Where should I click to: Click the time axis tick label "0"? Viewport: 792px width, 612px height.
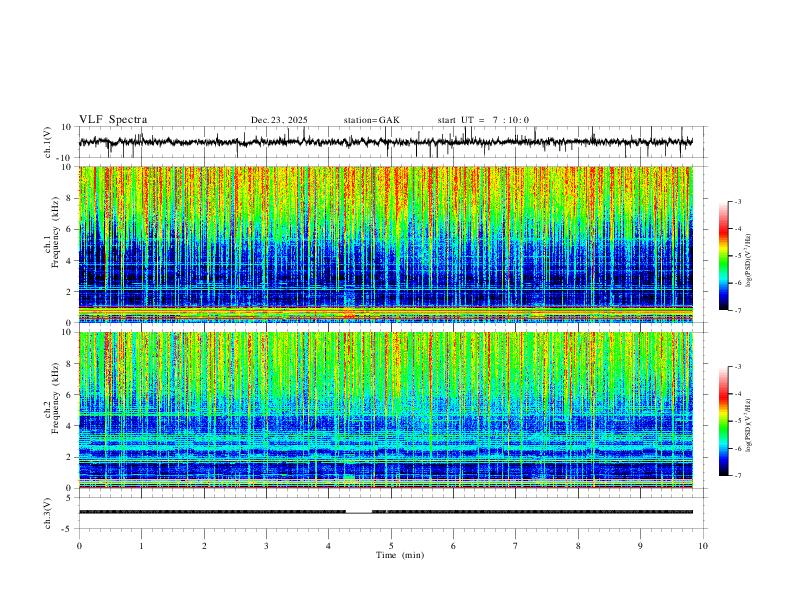coord(79,546)
